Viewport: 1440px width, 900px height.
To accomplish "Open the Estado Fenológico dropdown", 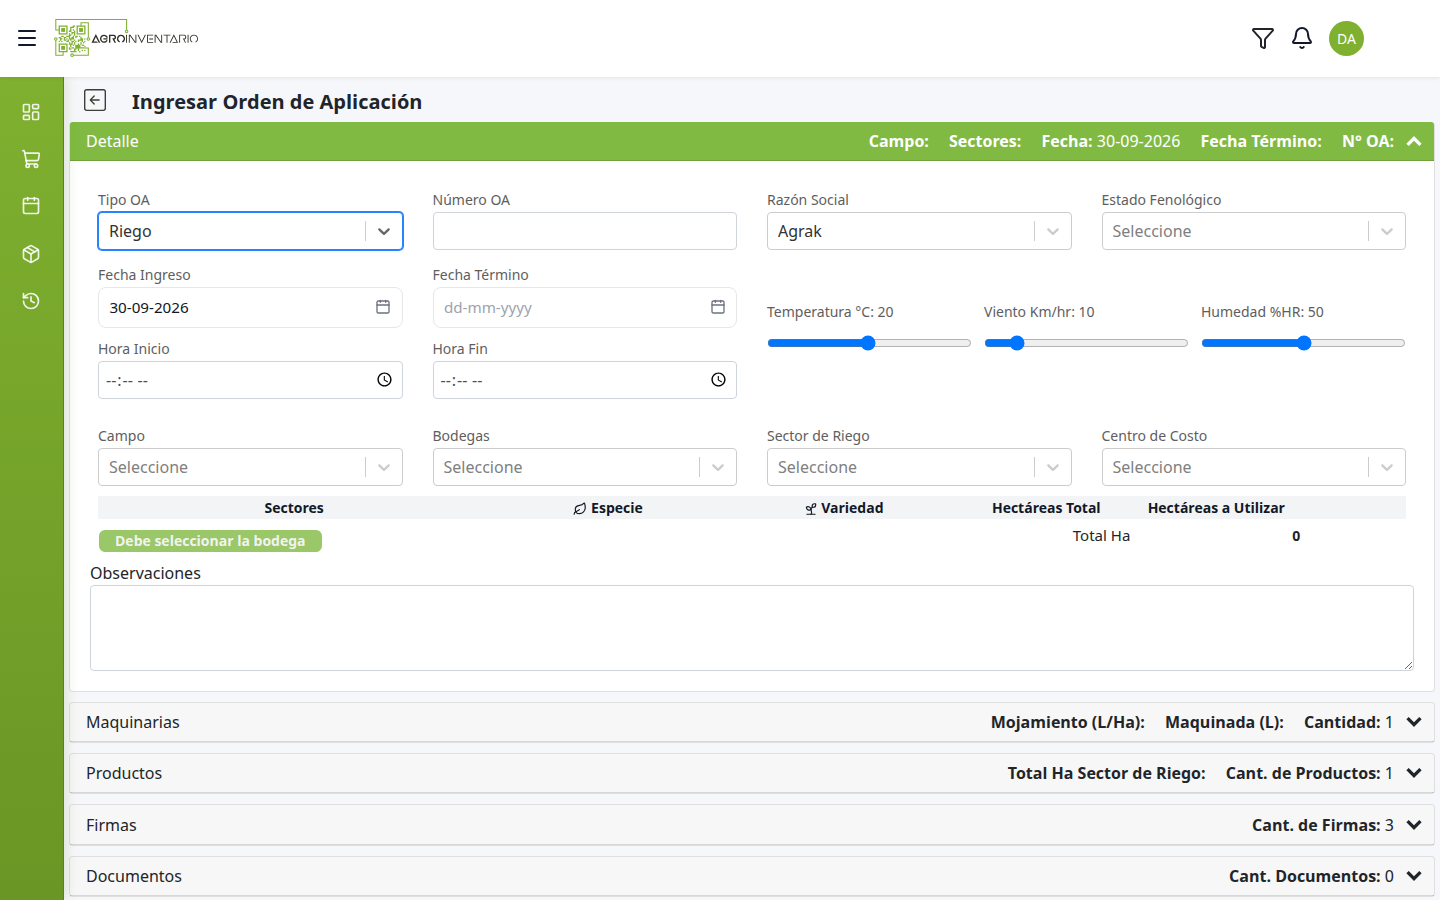I will click(1253, 231).
